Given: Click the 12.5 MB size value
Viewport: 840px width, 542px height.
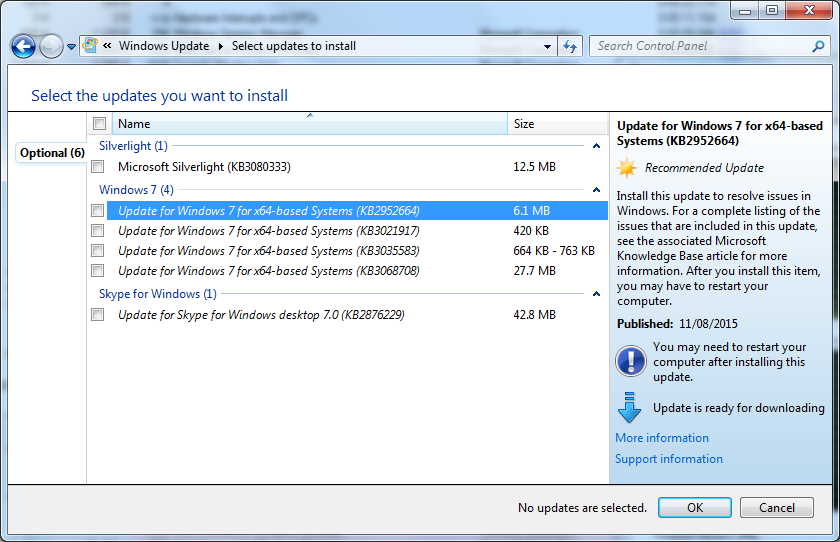Looking at the screenshot, I should [534, 167].
